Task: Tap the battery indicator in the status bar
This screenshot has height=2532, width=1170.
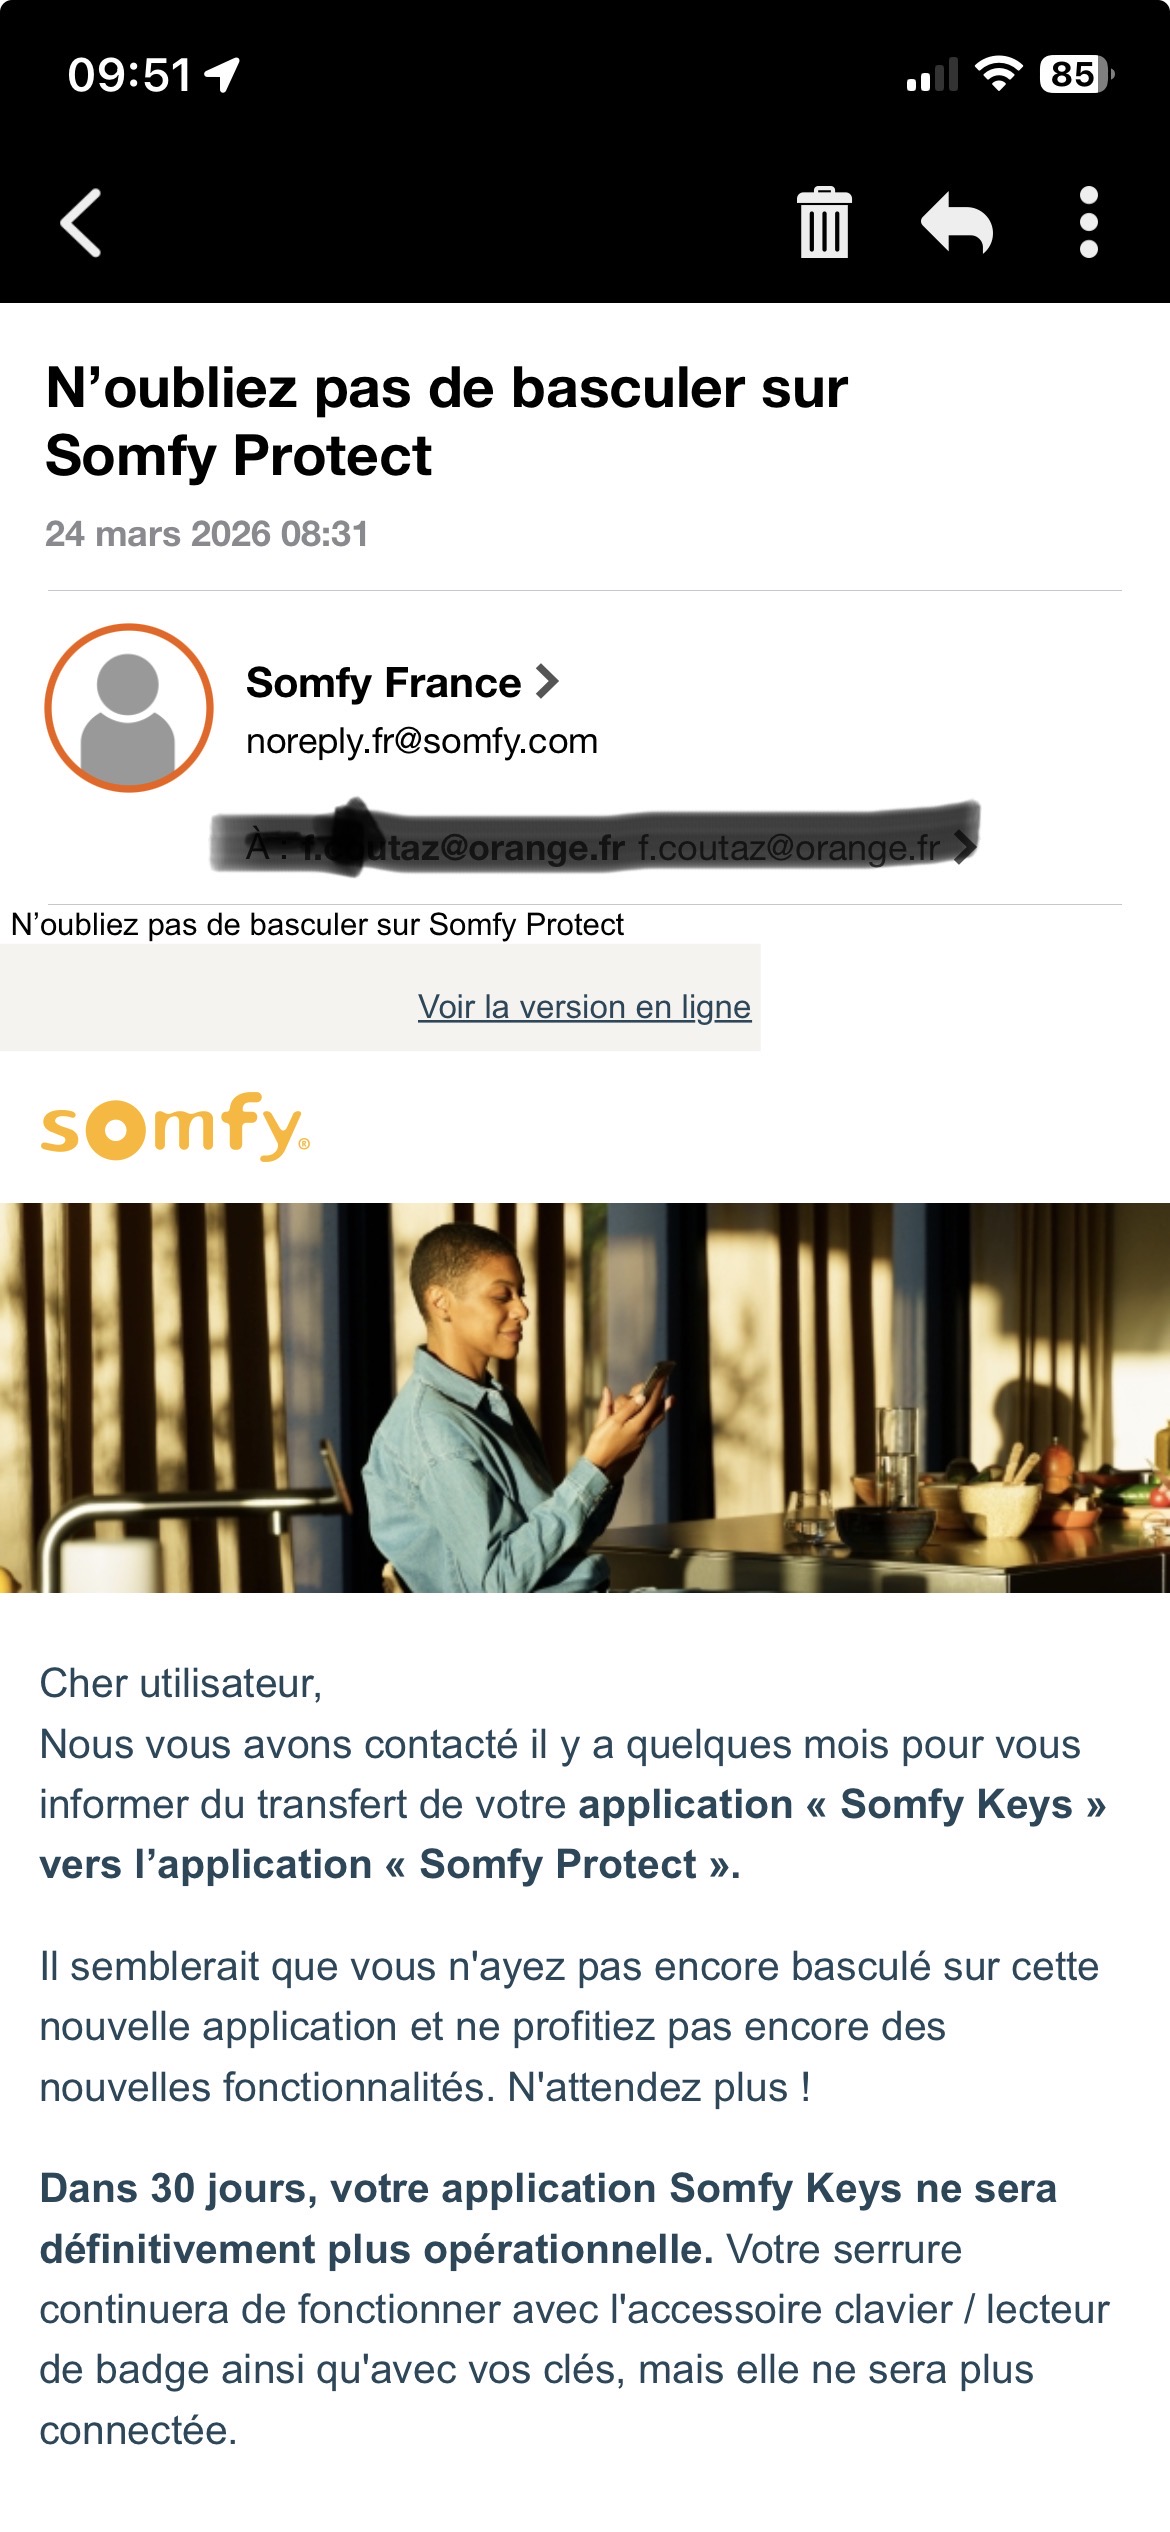Action: pos(1075,74)
